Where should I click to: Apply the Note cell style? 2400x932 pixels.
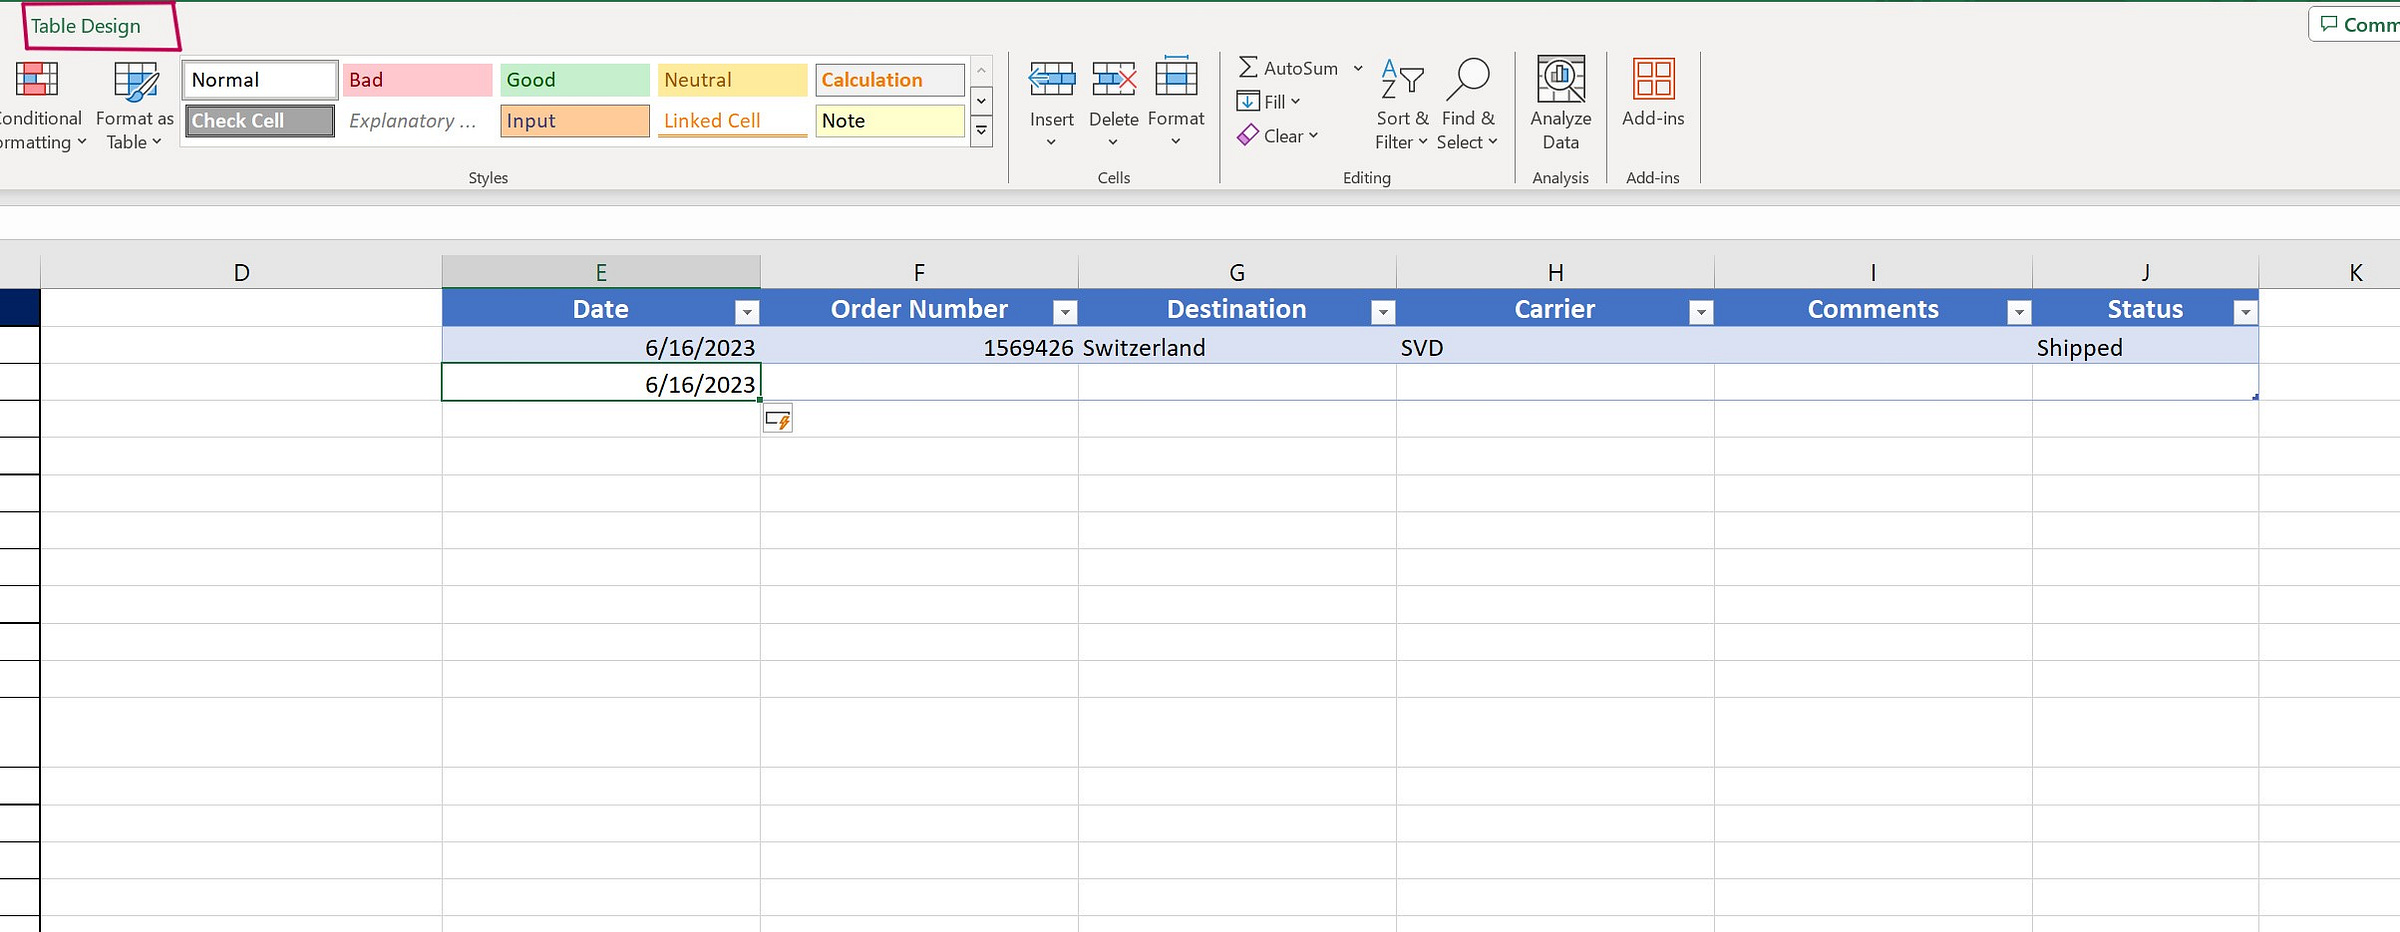coord(890,121)
